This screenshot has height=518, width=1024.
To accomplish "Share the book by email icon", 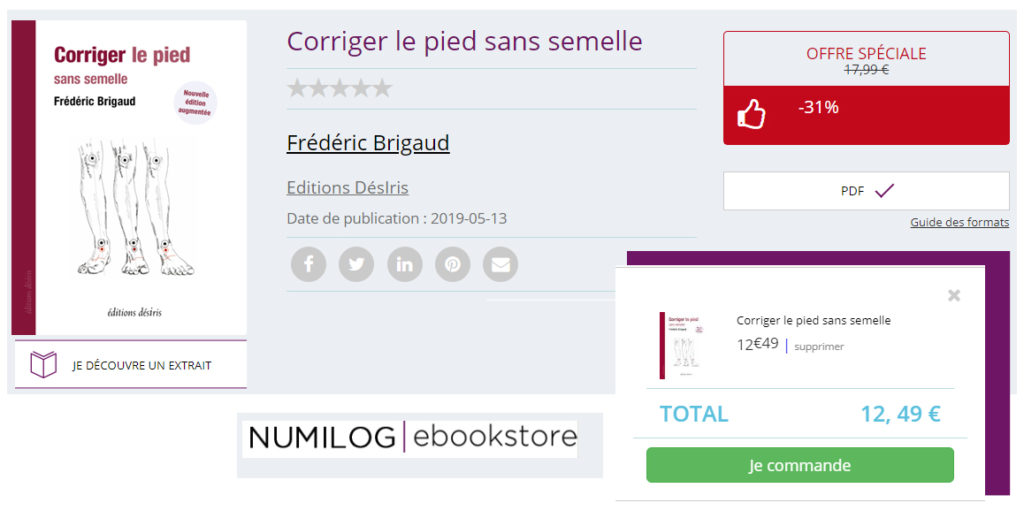I will click(500, 265).
